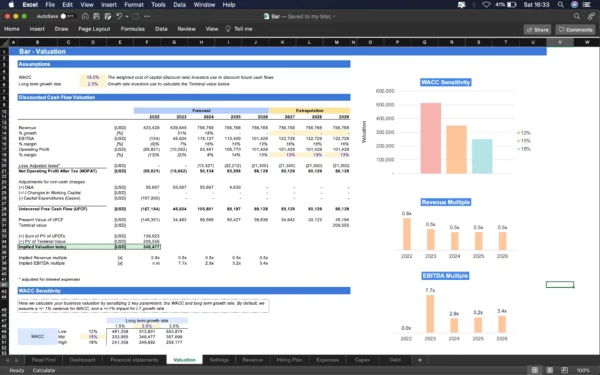Switch to Page Layout view icon in status bar
600x375 pixels.
tap(549, 370)
